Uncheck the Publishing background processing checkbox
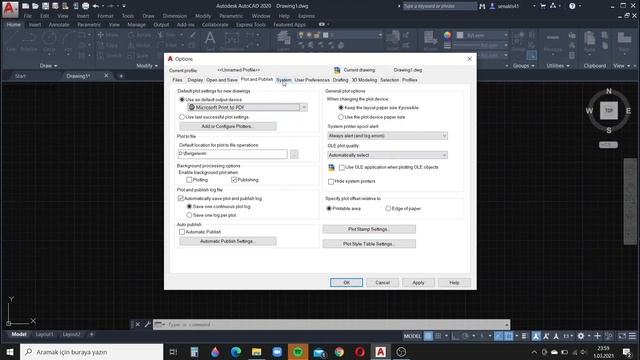This screenshot has height=360, width=640. coord(234,180)
